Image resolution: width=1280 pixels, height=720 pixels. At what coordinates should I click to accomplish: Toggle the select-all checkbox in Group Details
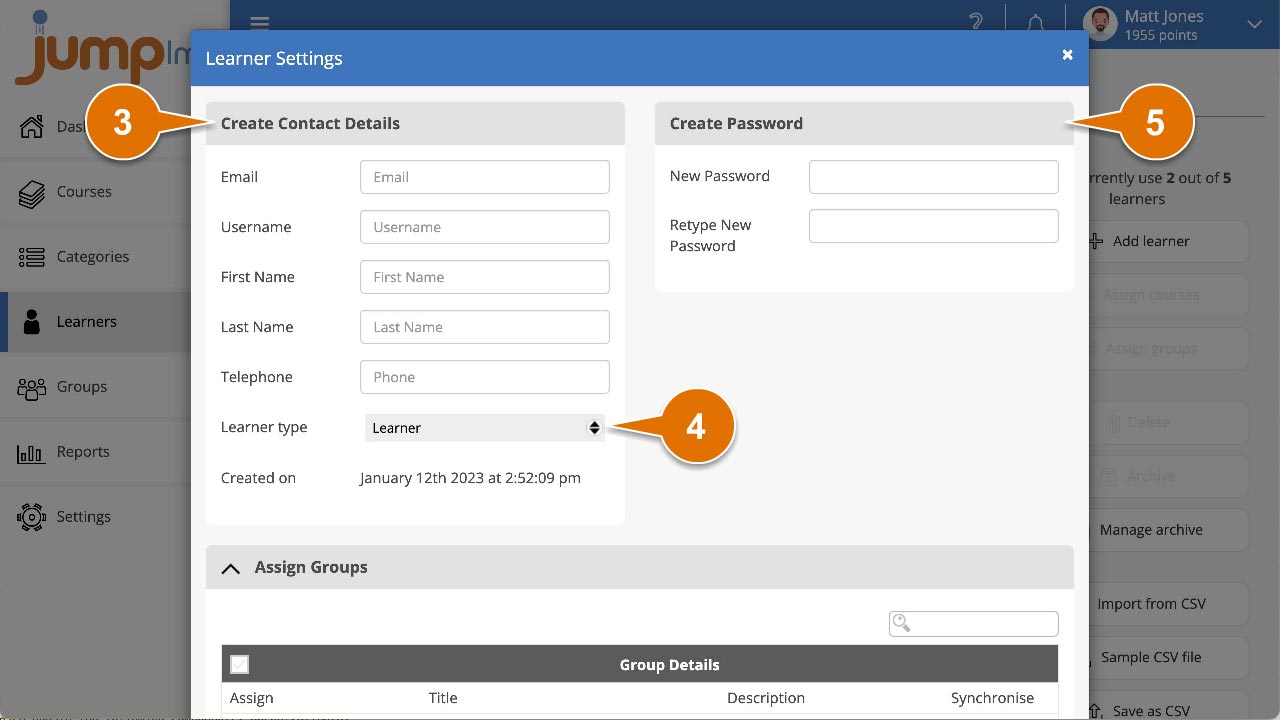click(x=239, y=664)
